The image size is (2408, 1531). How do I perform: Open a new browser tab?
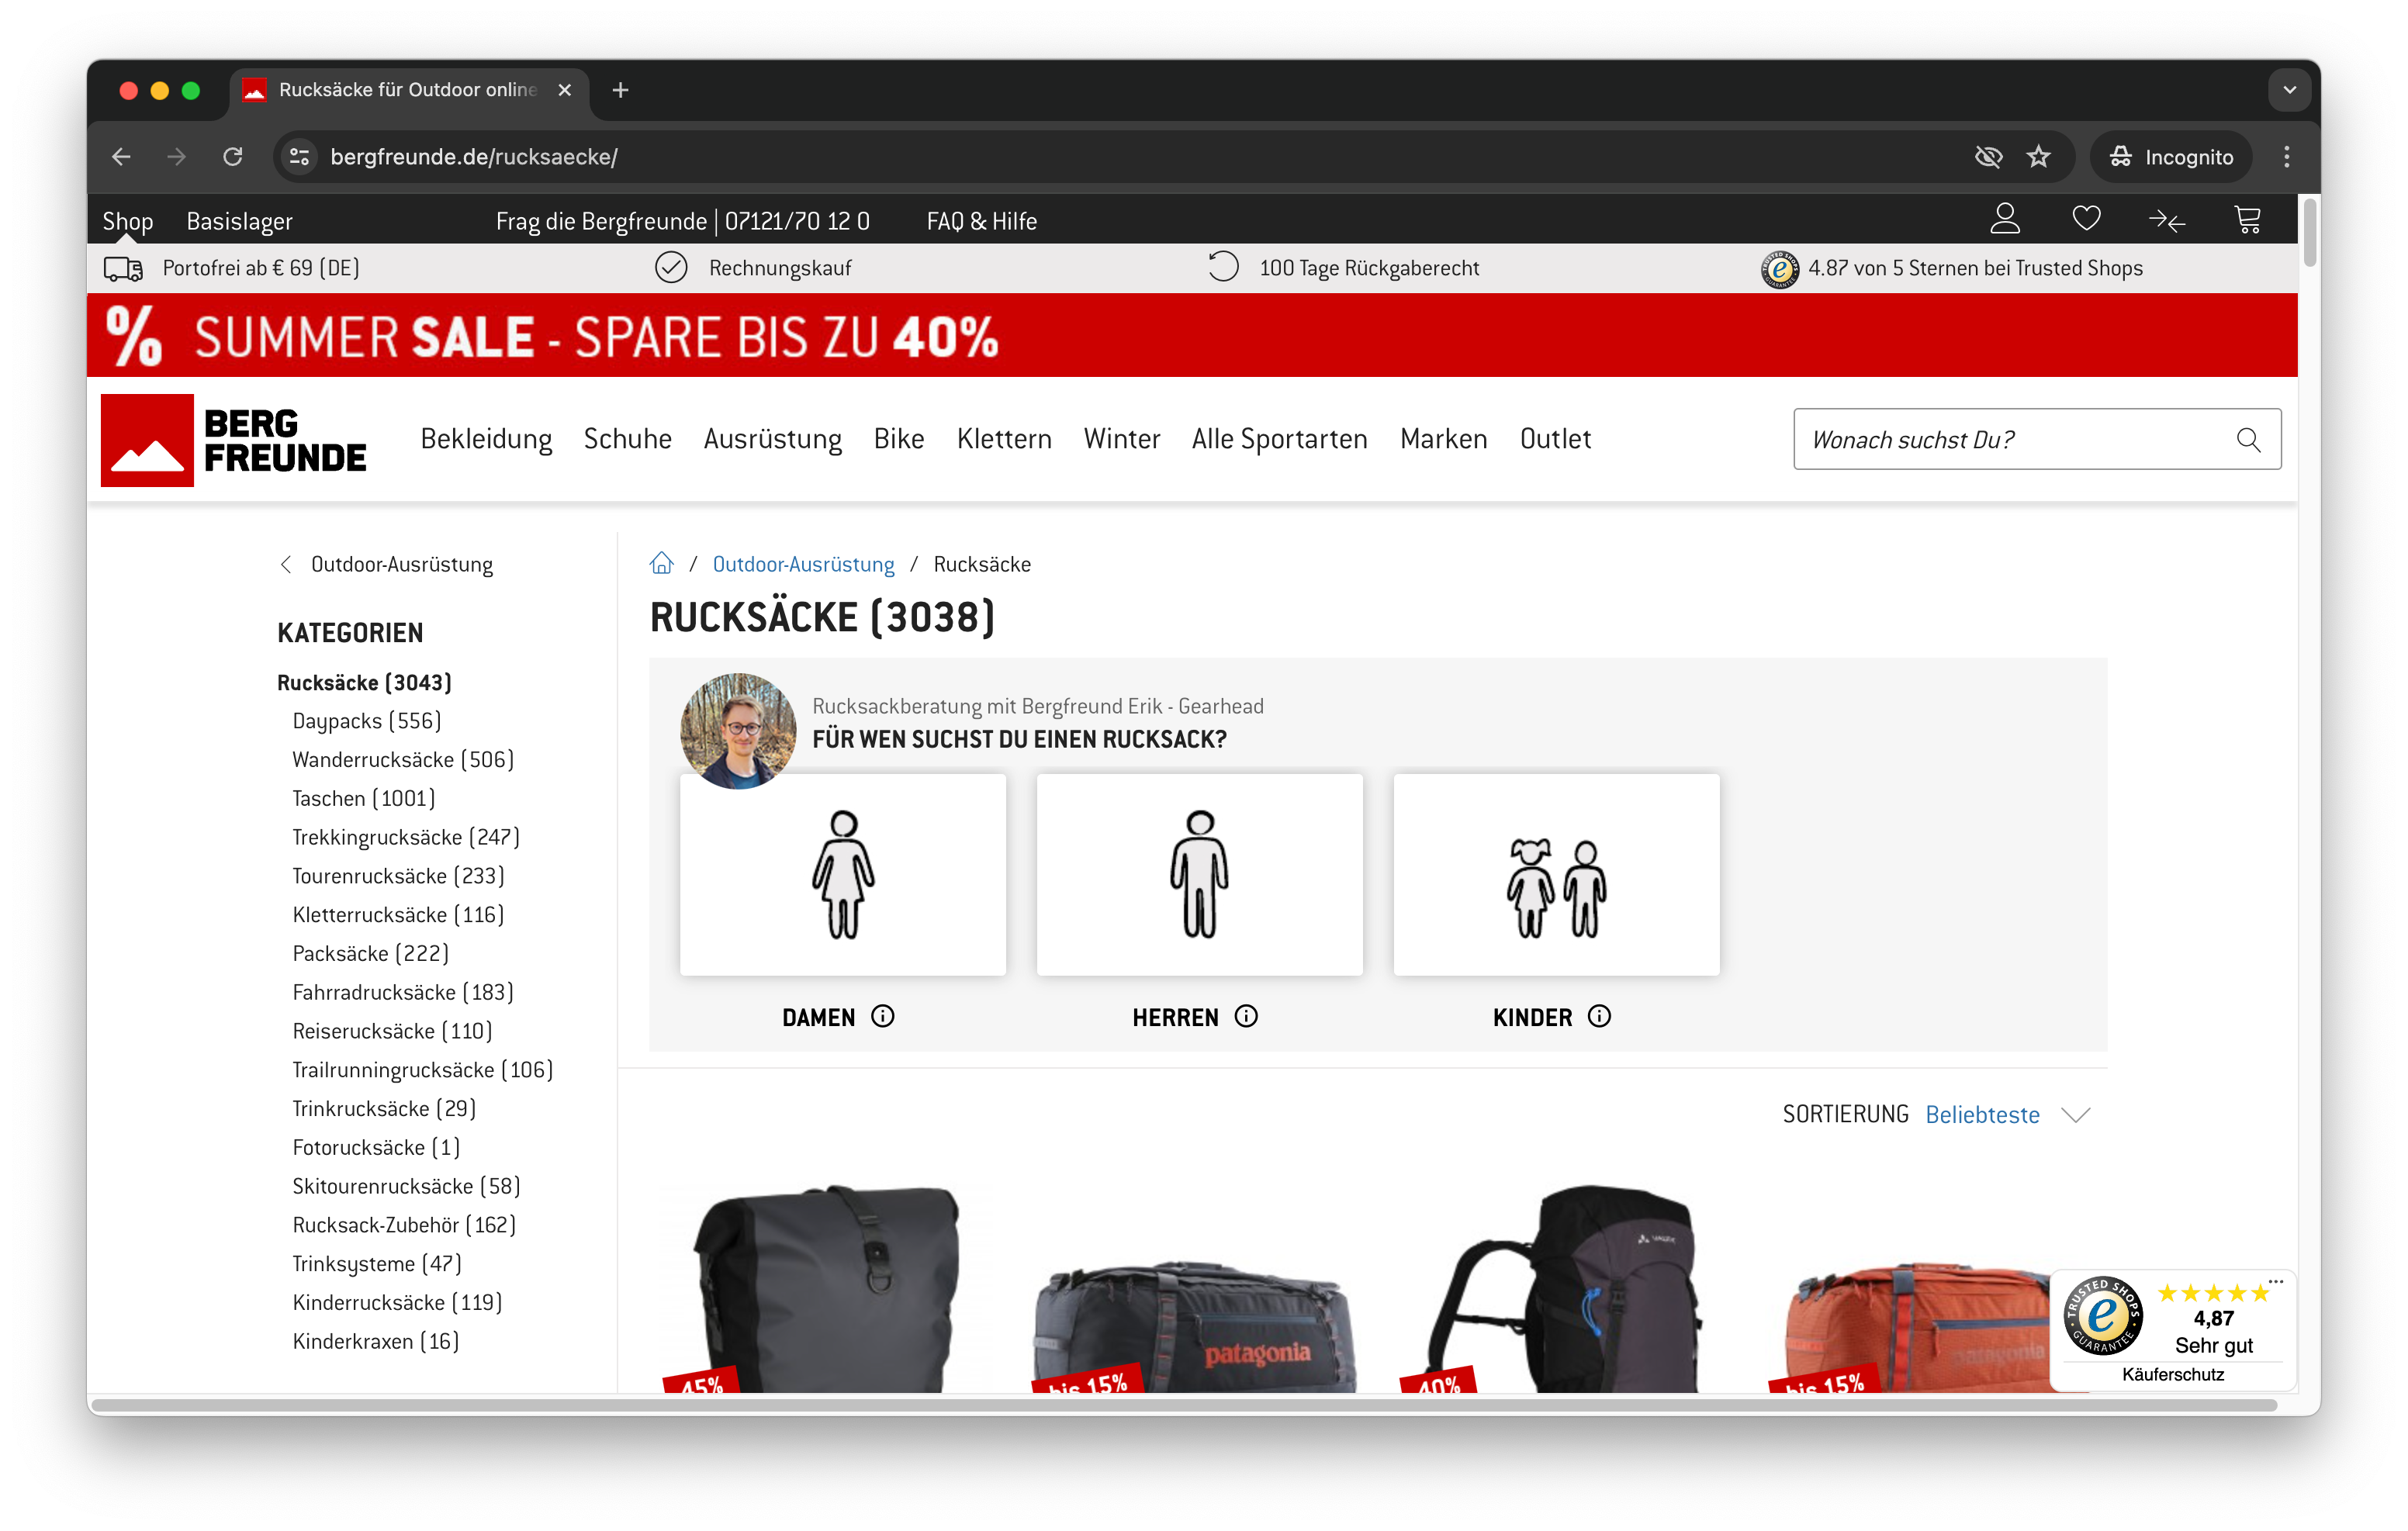pyautogui.click(x=620, y=90)
